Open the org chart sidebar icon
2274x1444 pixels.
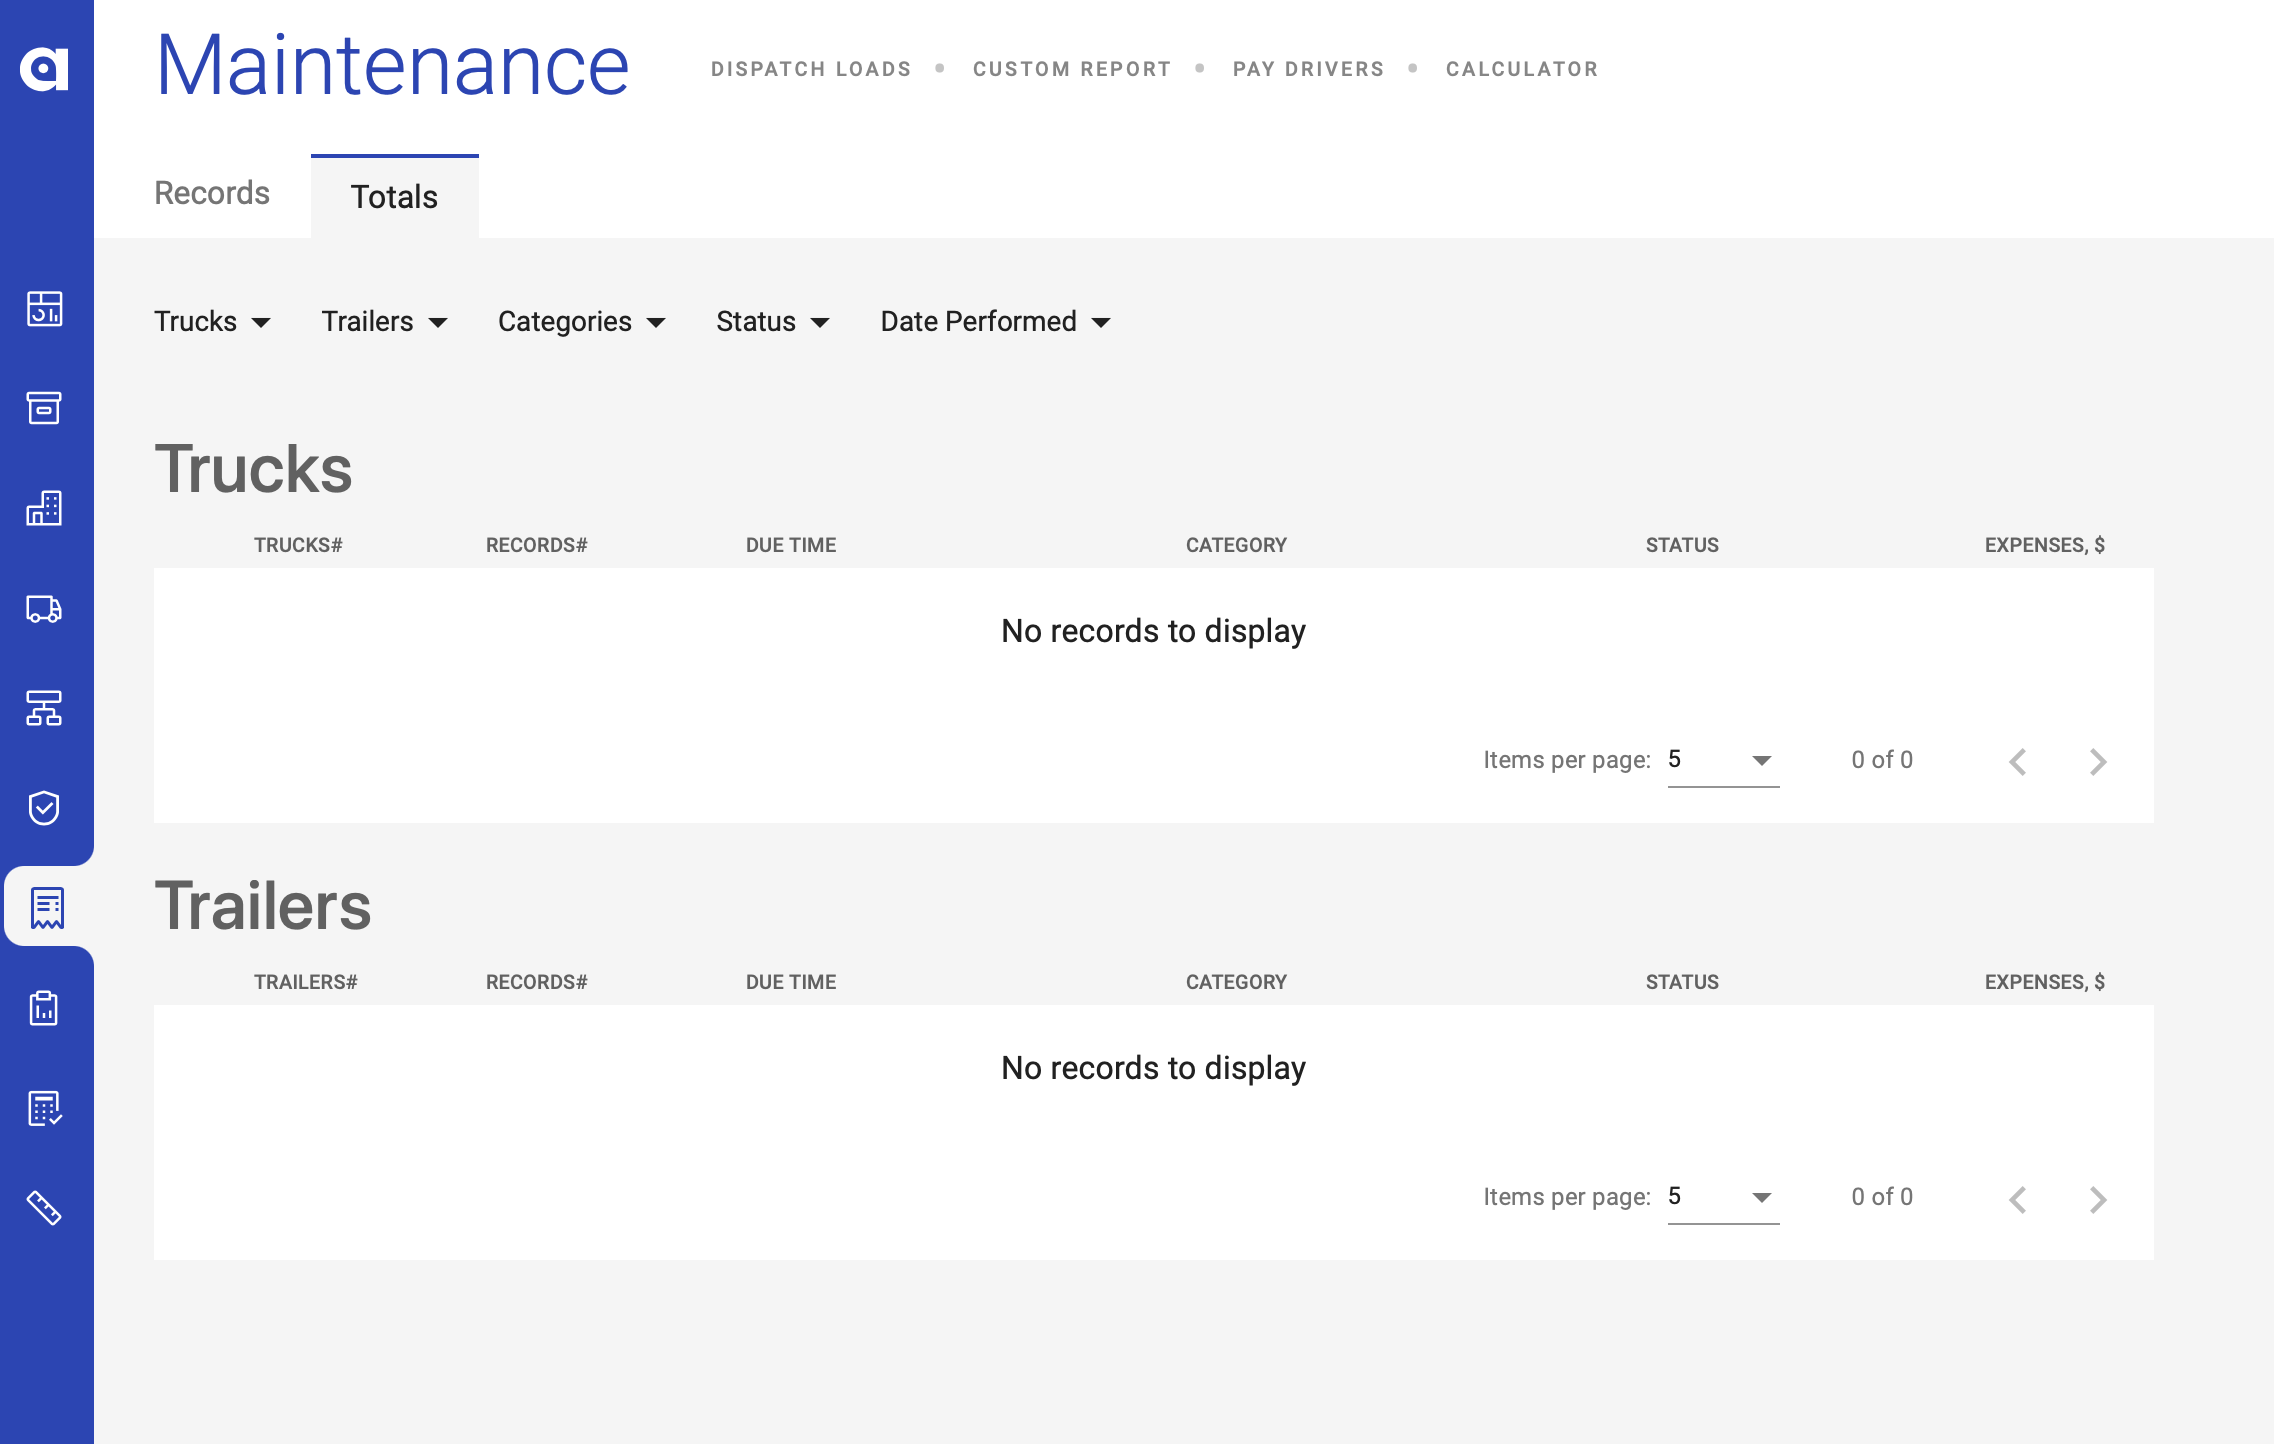click(x=44, y=708)
